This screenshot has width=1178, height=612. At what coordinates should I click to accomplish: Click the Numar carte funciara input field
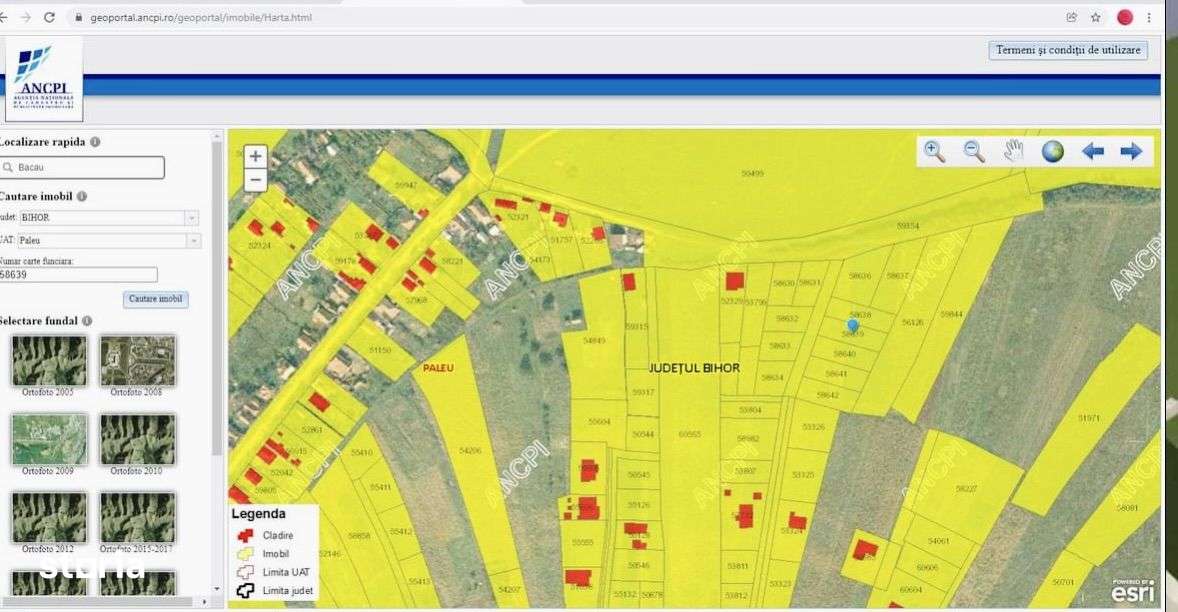pos(77,275)
